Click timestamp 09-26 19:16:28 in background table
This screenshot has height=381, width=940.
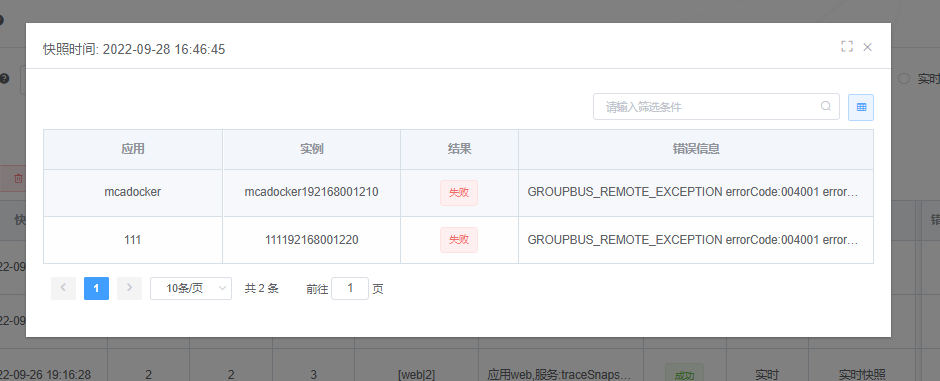pyautogui.click(x=46, y=374)
